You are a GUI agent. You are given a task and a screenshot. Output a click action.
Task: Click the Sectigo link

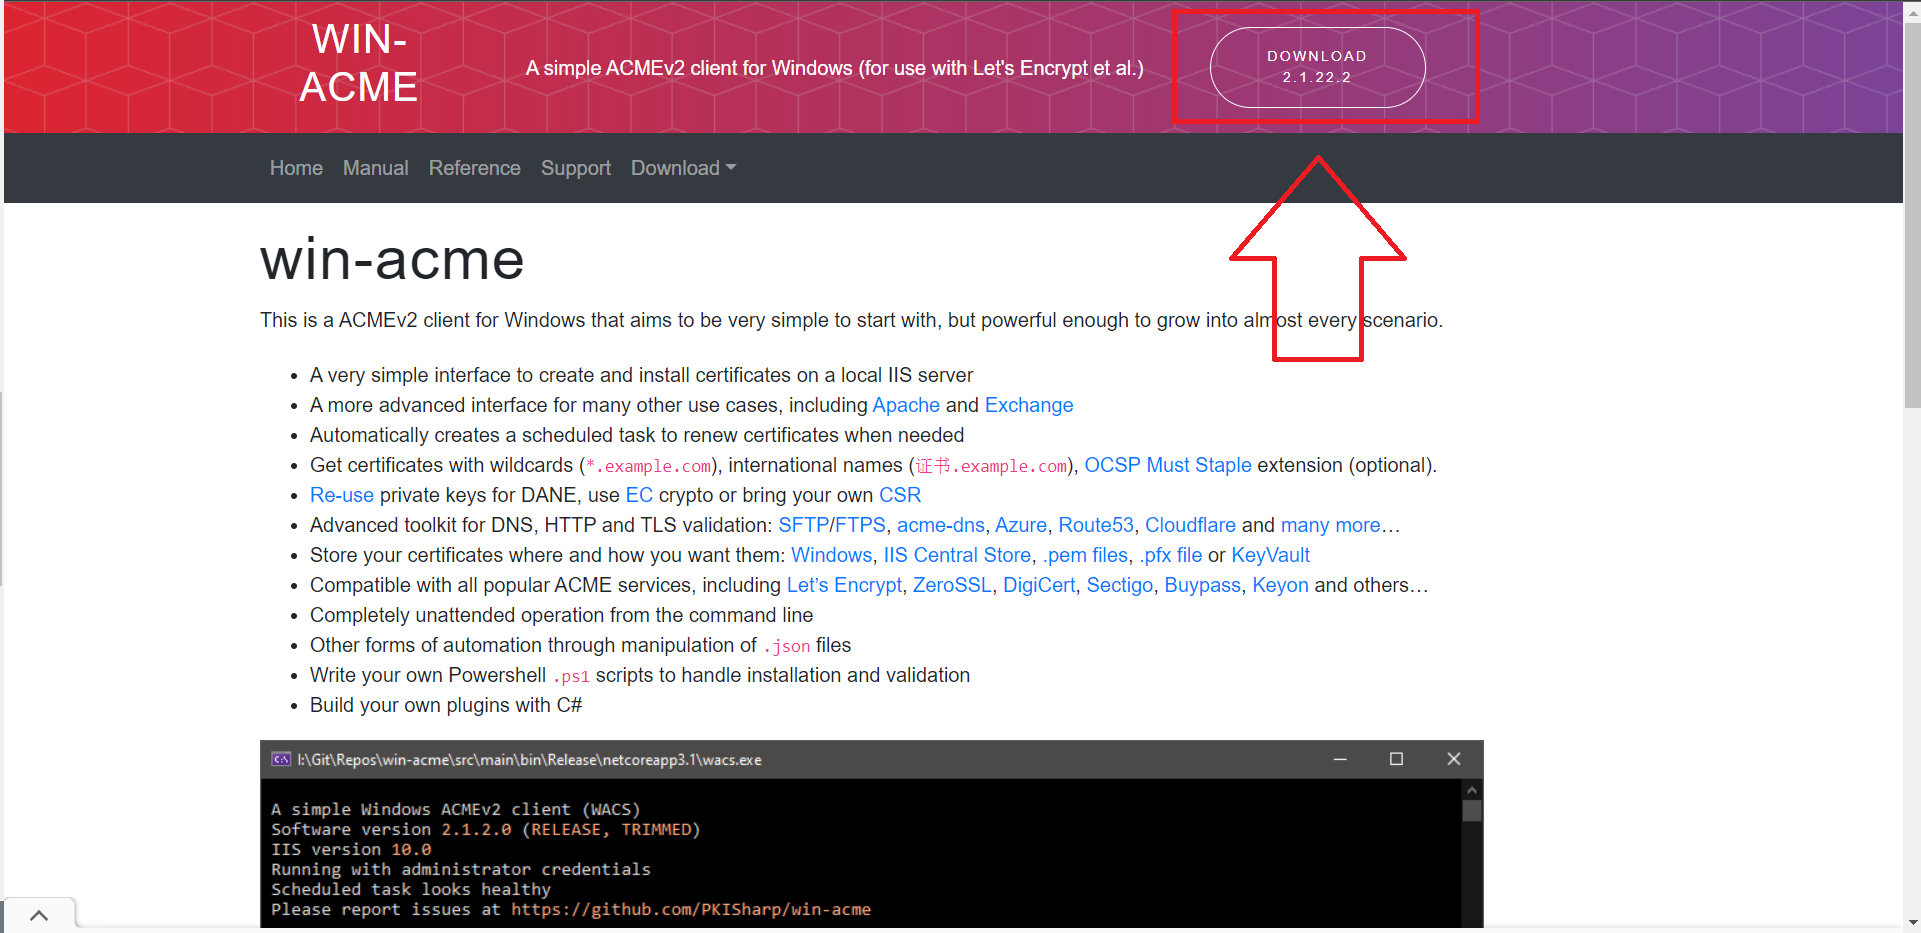pyautogui.click(x=1120, y=585)
